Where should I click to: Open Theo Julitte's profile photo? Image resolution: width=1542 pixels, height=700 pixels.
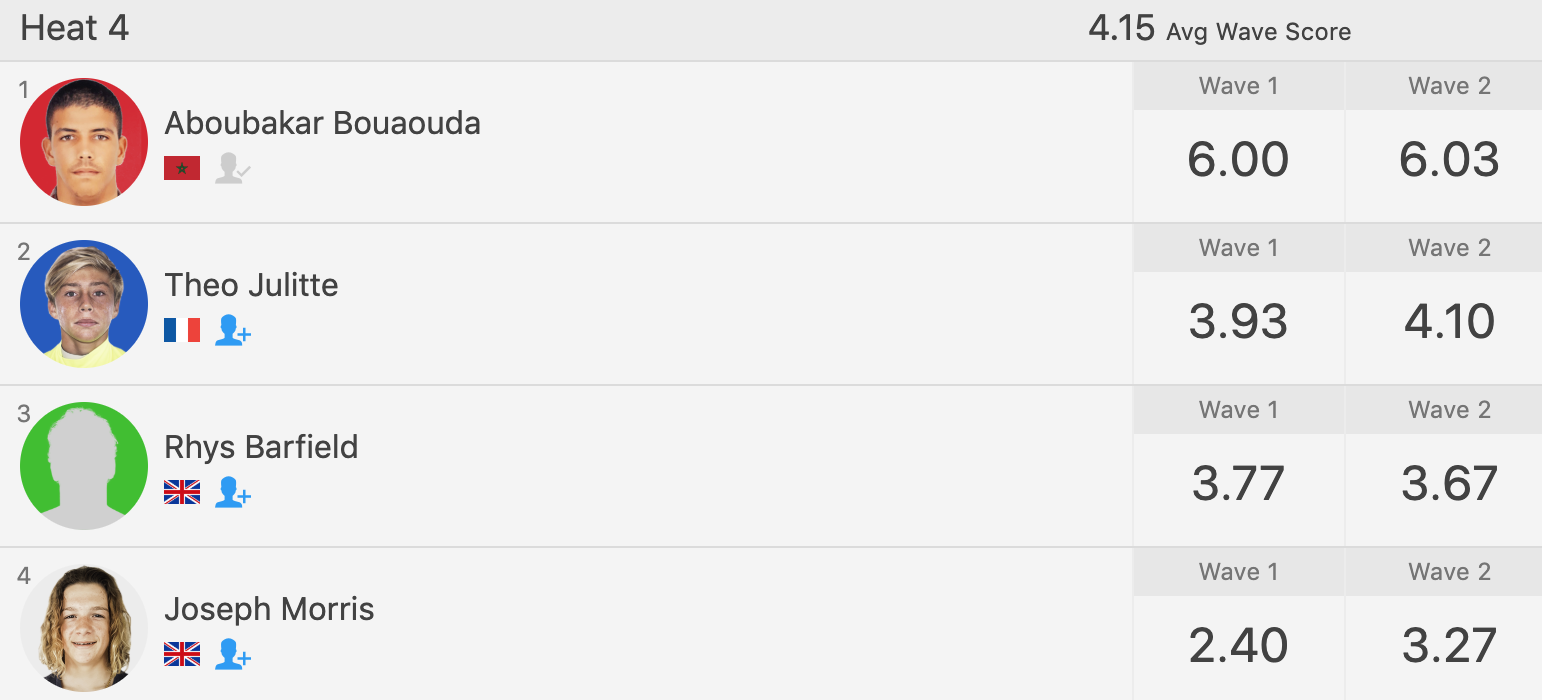(x=84, y=304)
